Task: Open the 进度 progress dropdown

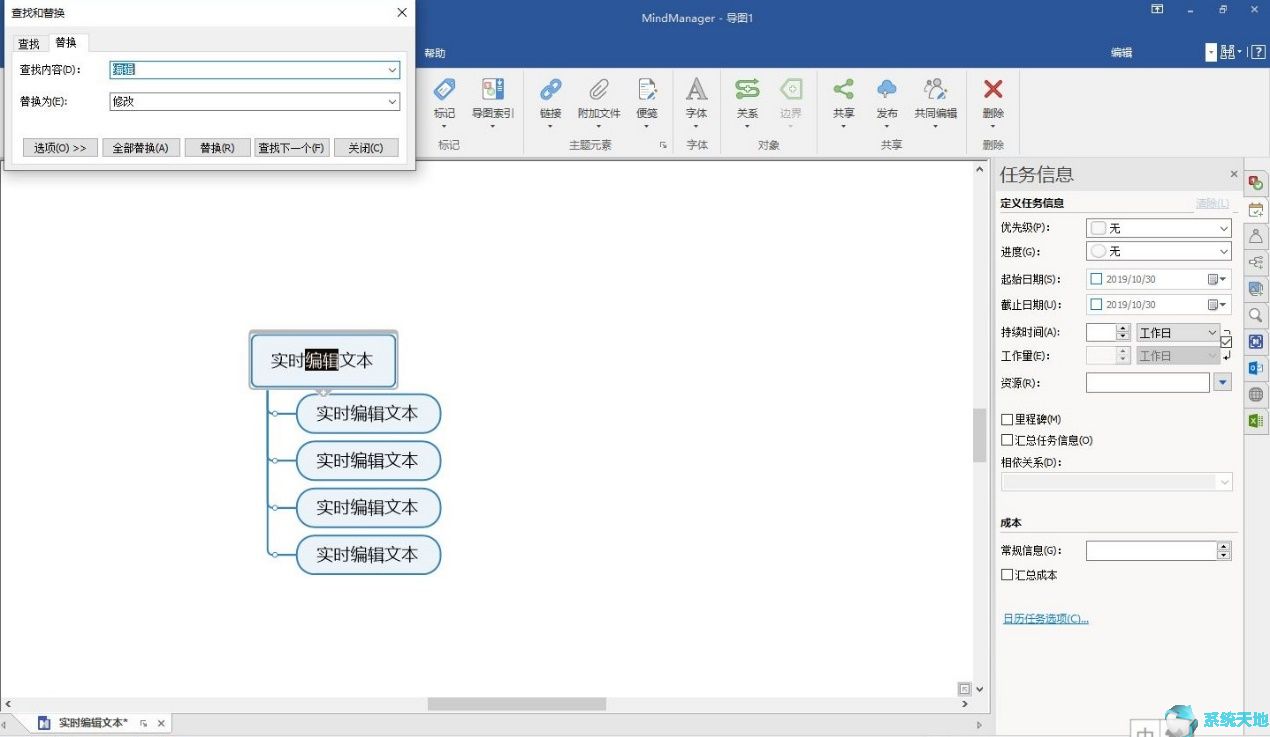Action: [x=1224, y=252]
